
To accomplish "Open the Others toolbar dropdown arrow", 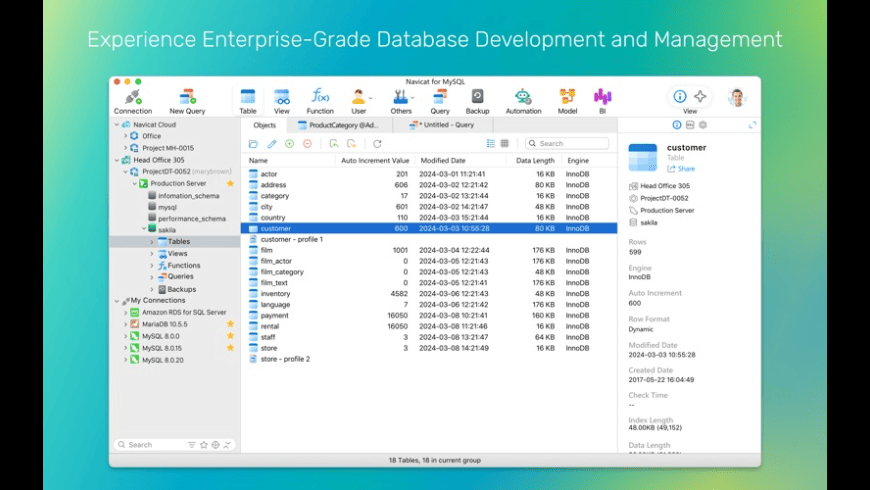I will click(412, 98).
